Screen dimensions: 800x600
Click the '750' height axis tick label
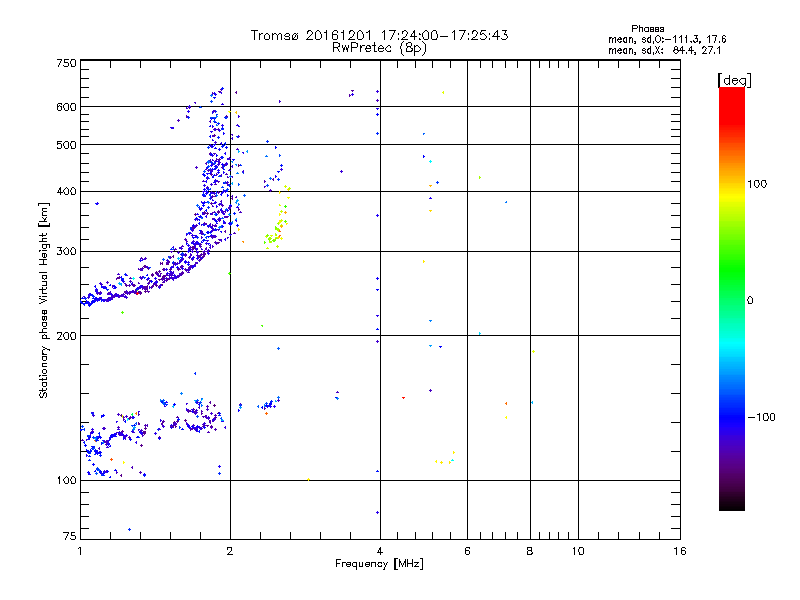(x=66, y=63)
